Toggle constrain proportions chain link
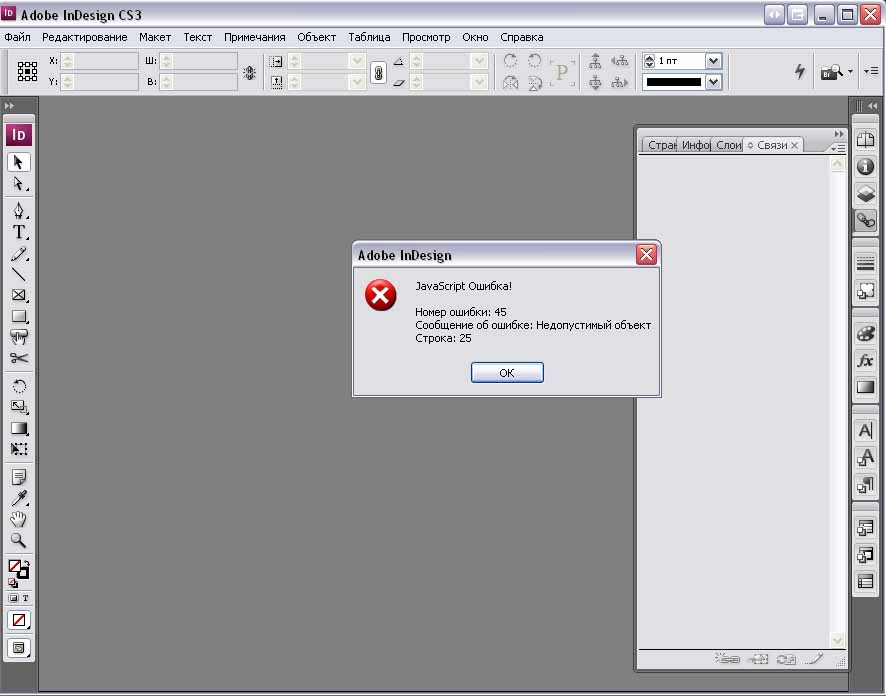 coord(378,73)
